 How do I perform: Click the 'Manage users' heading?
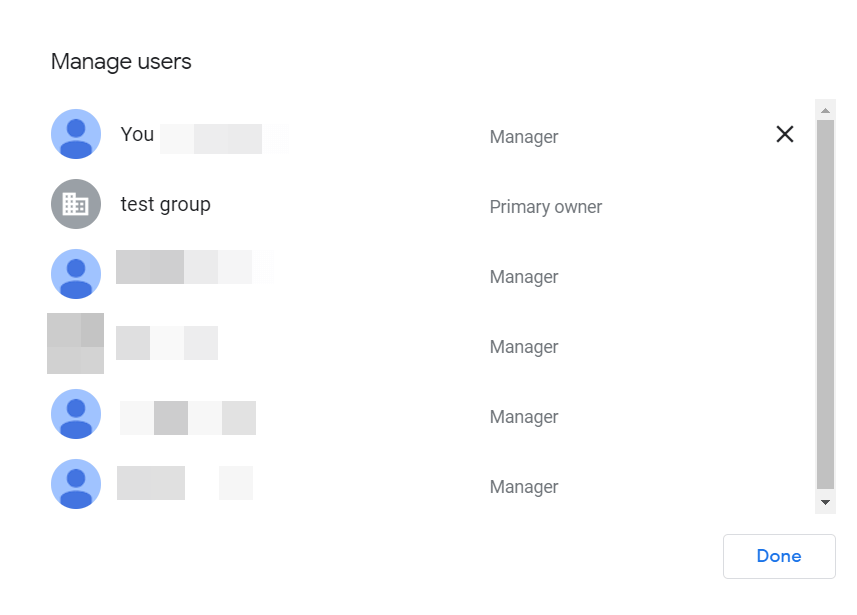(121, 62)
